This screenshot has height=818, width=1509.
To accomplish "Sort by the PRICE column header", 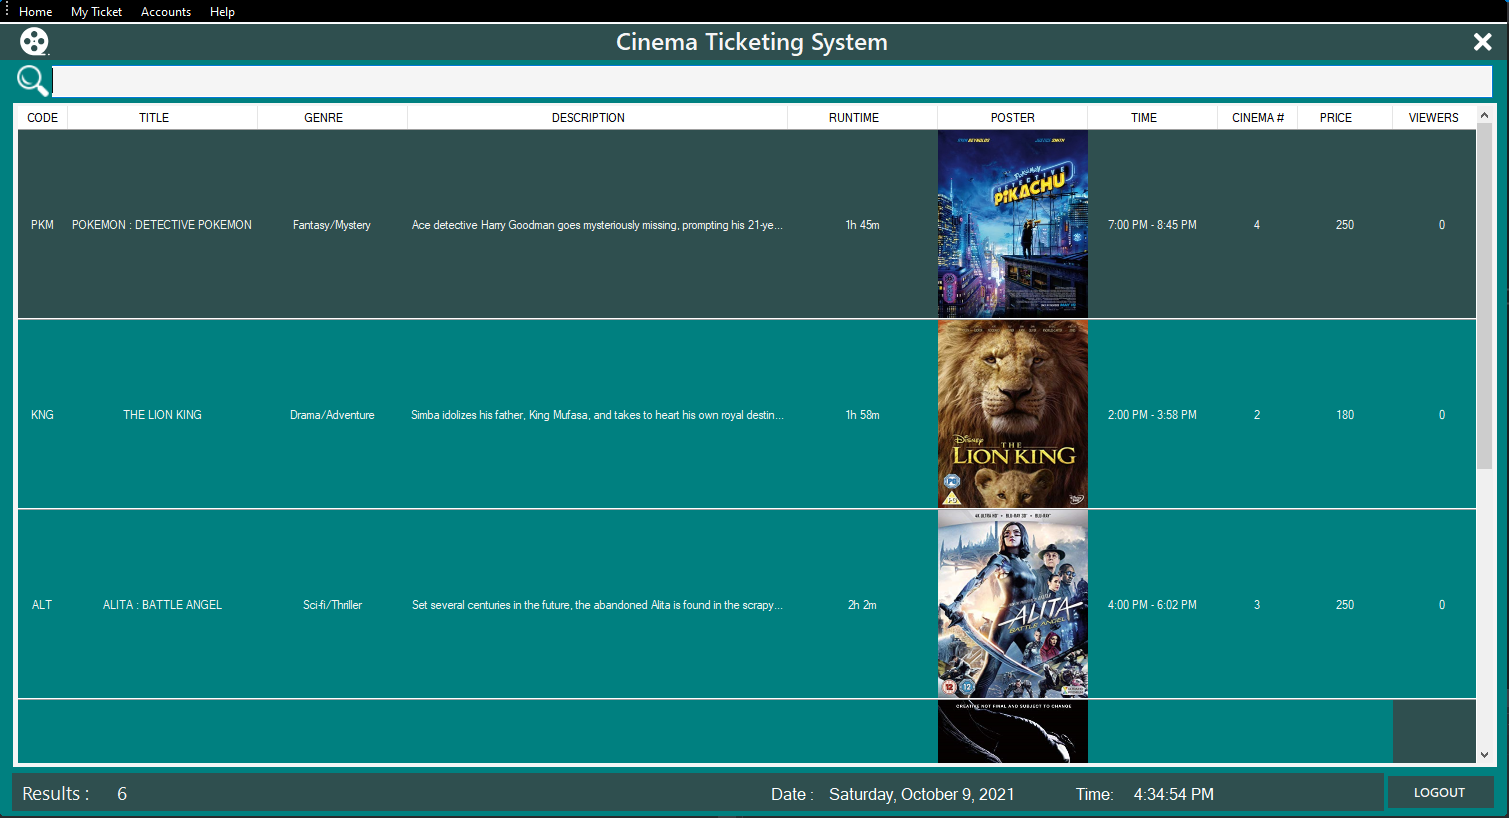I will click(1335, 118).
